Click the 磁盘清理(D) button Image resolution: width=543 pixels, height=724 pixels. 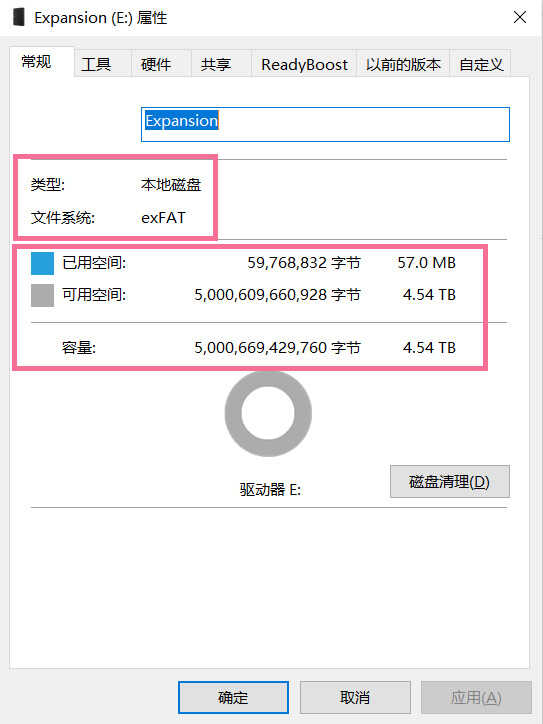[x=450, y=481]
